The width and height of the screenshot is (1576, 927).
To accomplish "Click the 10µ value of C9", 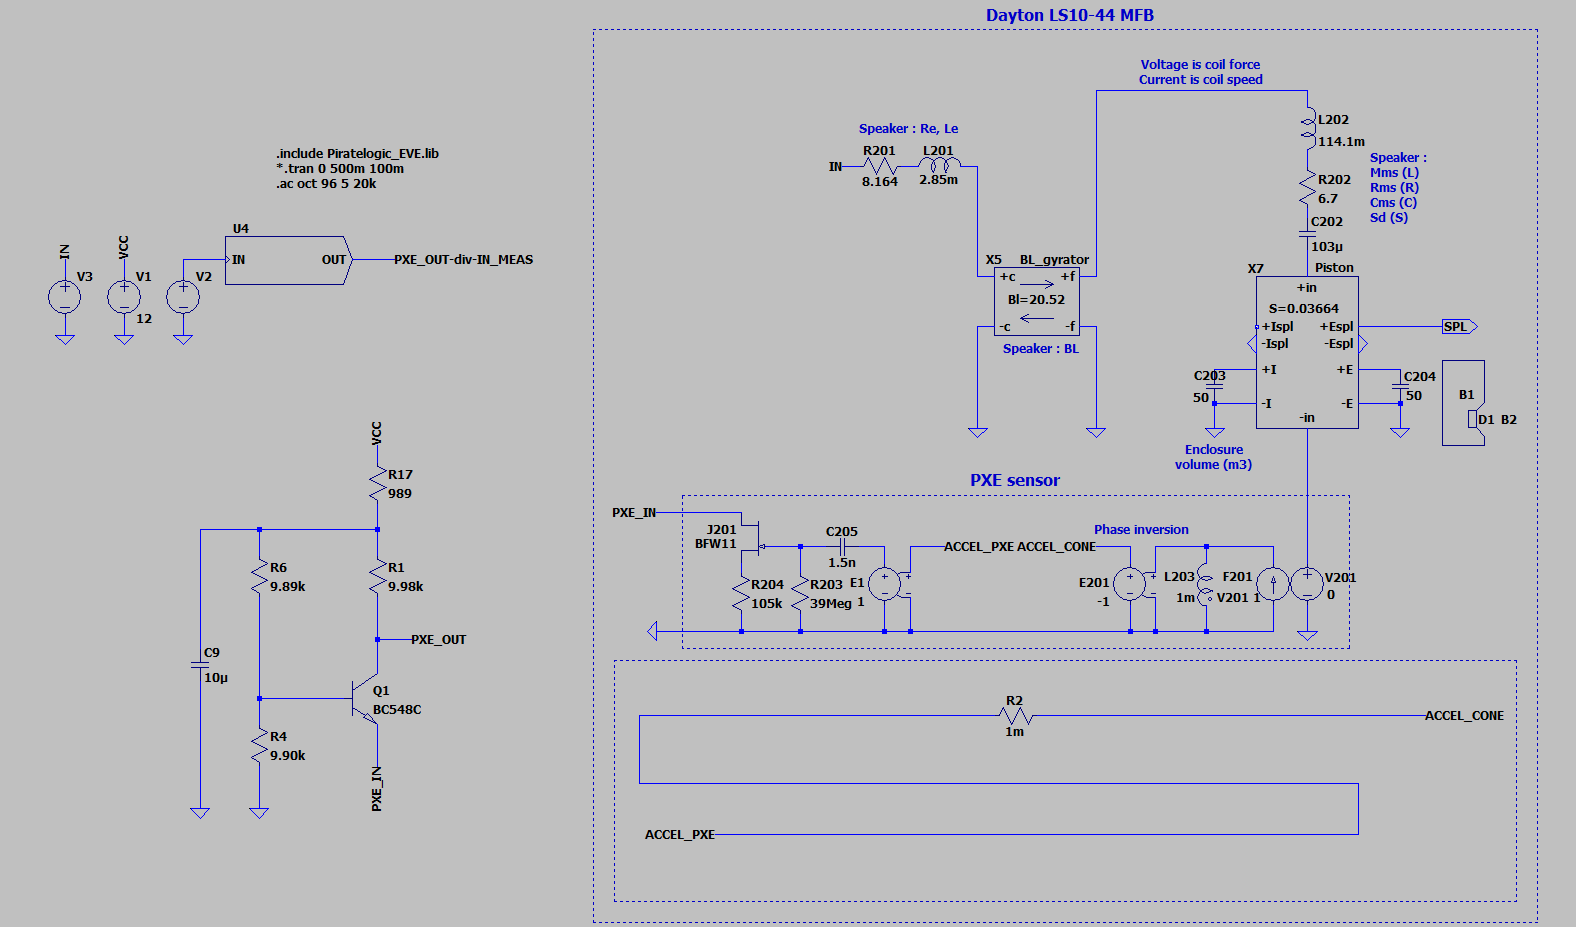I will pos(216,677).
